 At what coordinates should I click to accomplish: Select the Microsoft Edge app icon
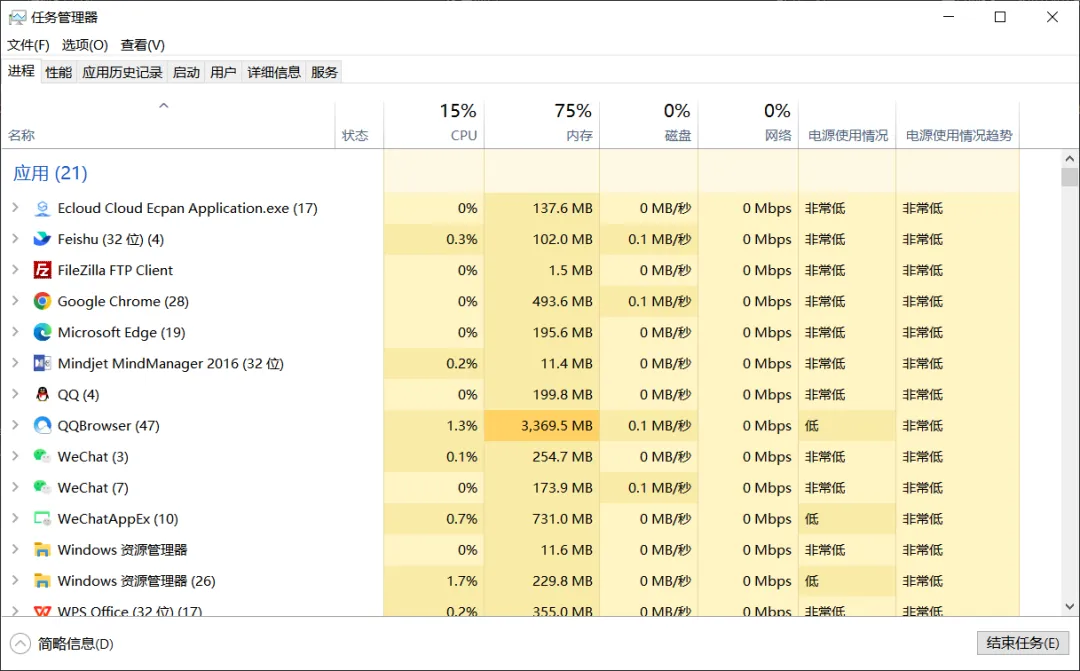[x=42, y=332]
